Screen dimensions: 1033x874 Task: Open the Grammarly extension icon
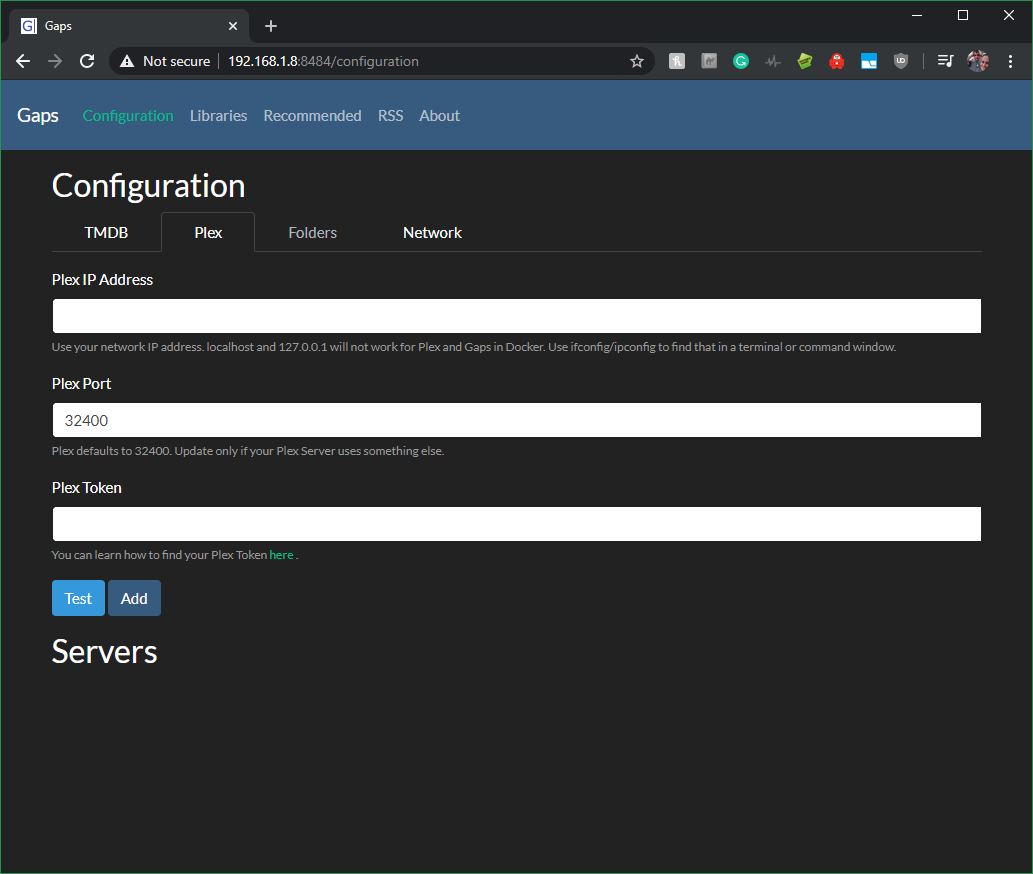click(740, 61)
